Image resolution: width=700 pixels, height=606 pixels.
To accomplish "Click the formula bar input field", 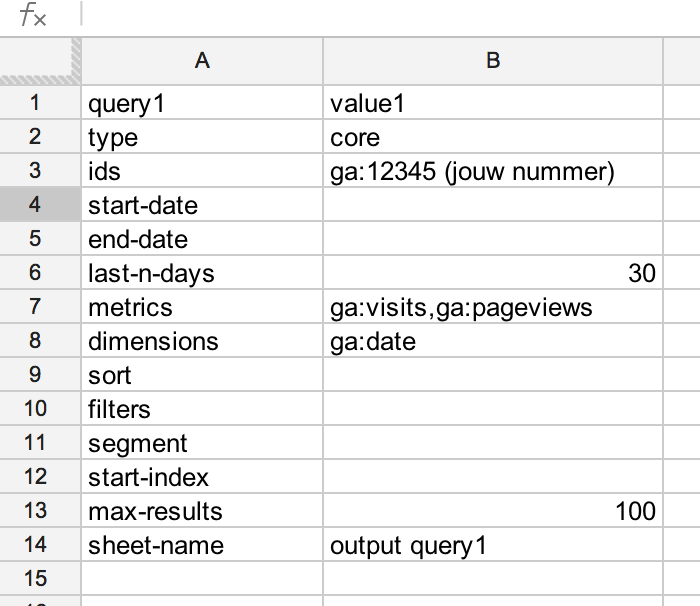I will pyautogui.click(x=390, y=17).
